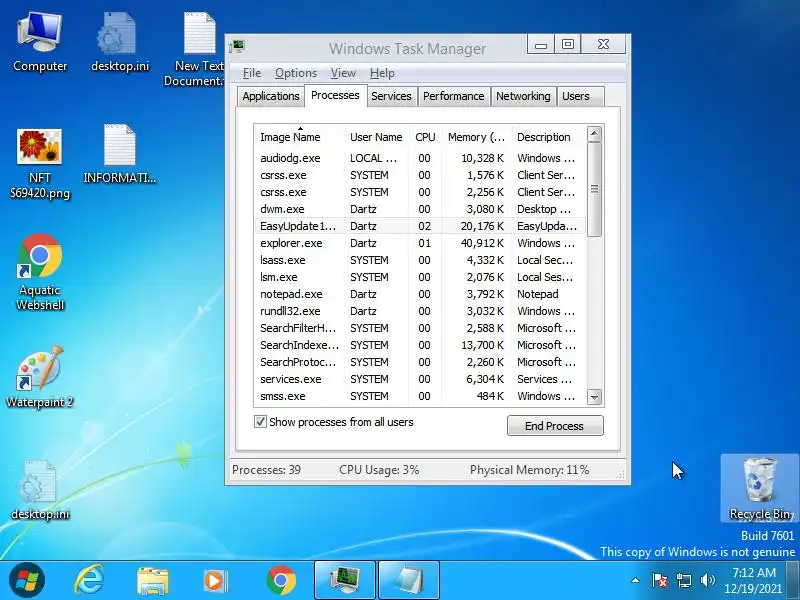800x600 pixels.
Task: Select the INFORMATI... text file icon
Action: [119, 153]
